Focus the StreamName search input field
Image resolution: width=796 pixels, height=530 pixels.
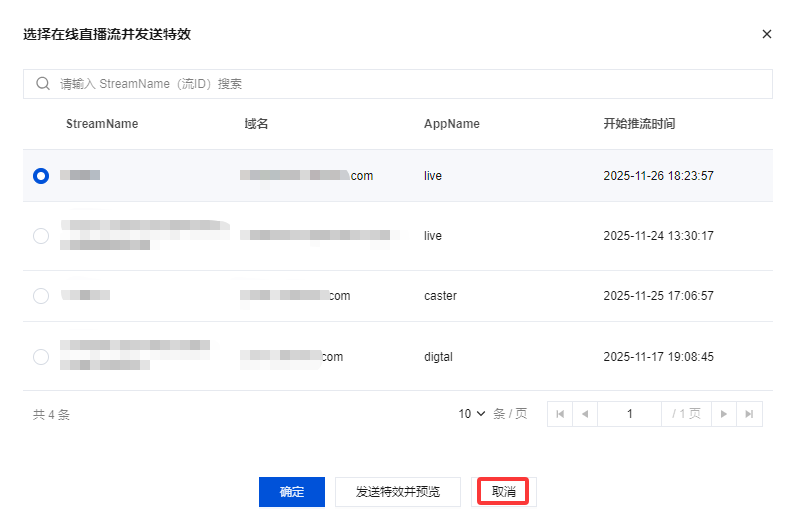coord(400,84)
